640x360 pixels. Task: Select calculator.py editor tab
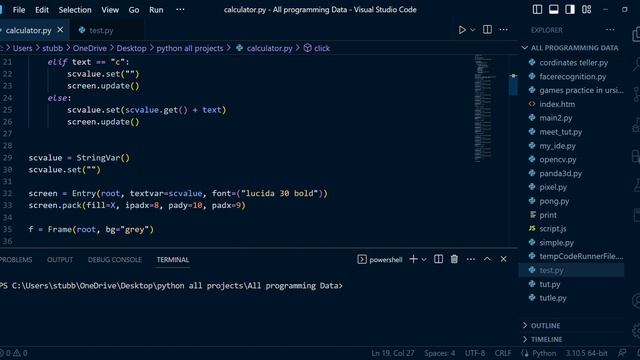coord(29,30)
